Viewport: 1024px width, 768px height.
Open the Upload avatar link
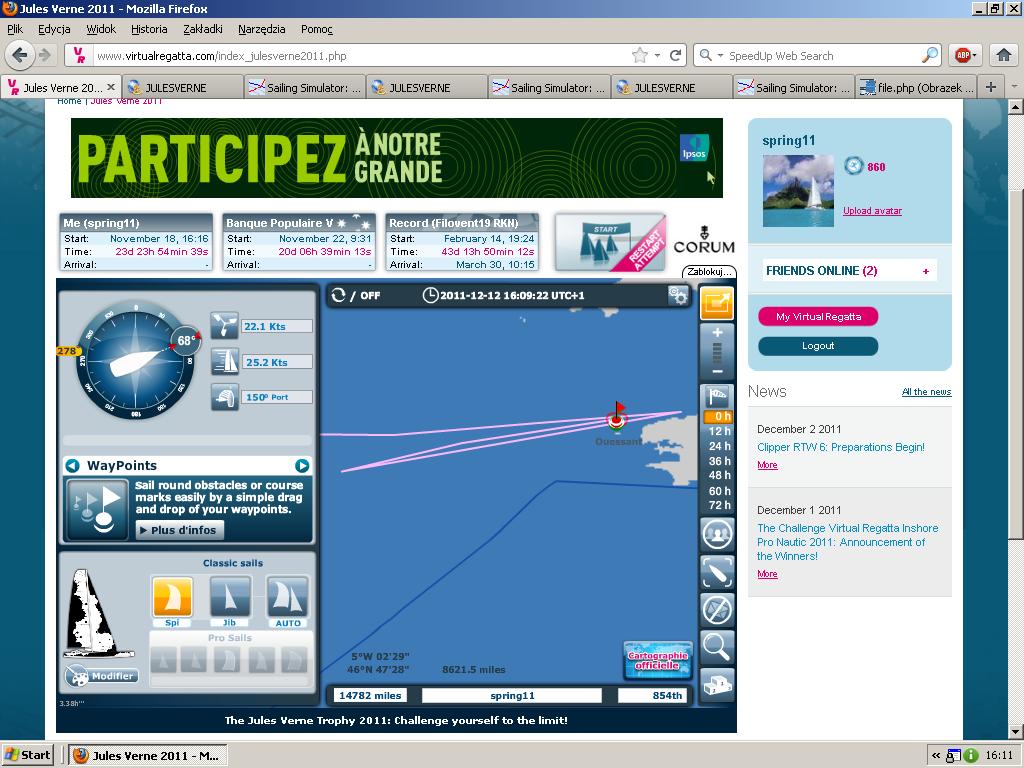872,211
